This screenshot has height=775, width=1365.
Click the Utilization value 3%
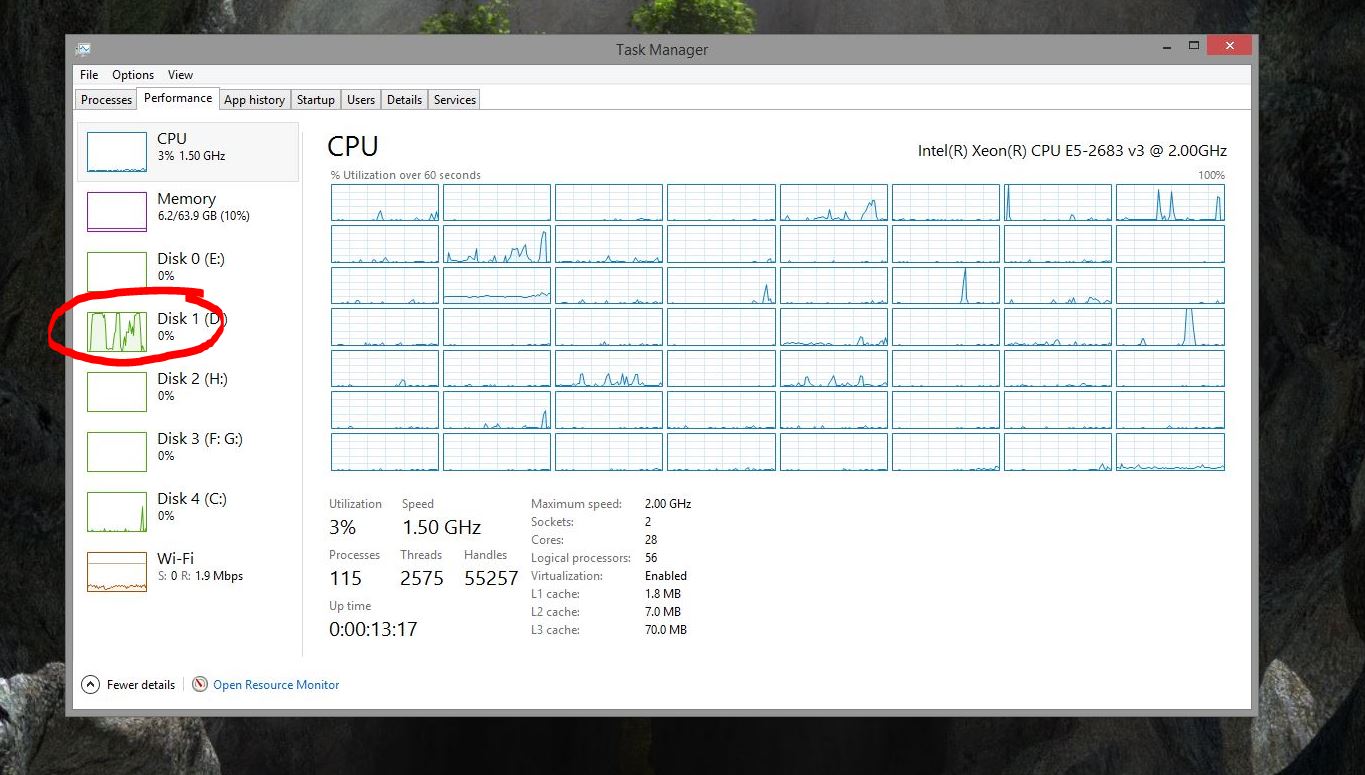tap(342, 527)
